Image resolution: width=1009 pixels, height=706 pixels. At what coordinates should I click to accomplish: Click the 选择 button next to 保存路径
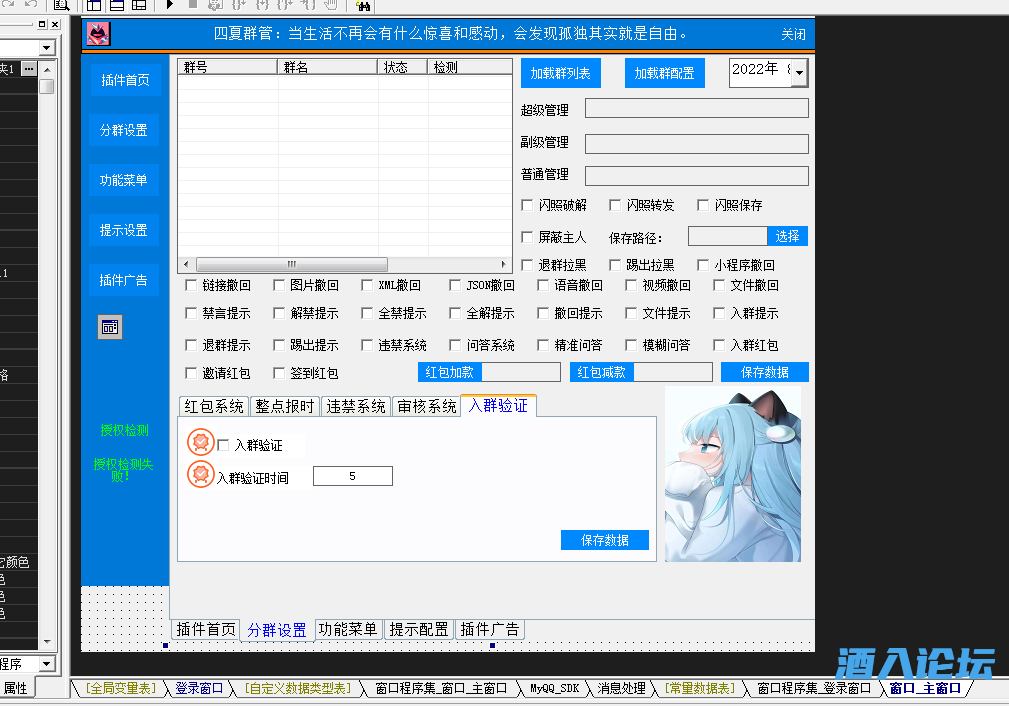[786, 236]
